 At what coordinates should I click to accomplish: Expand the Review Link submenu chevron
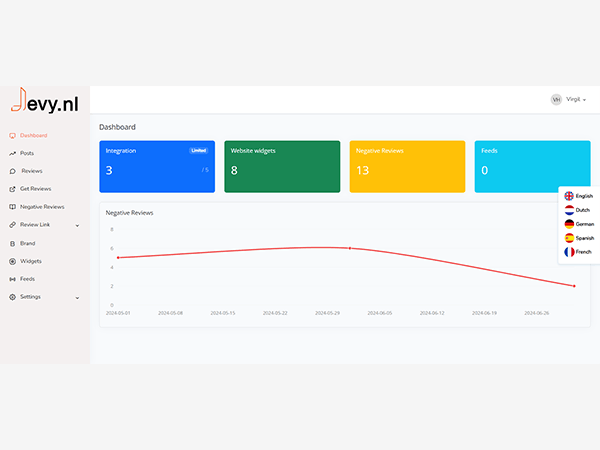77,225
